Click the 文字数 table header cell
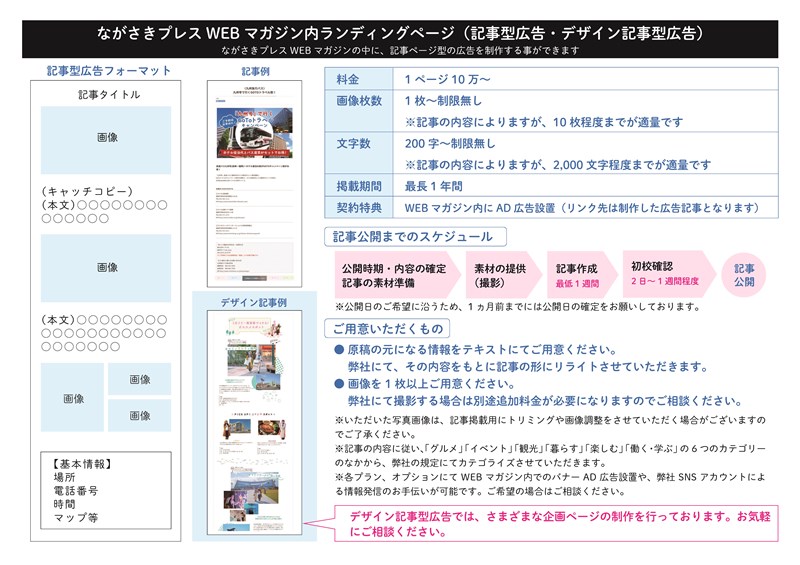The width and height of the screenshot is (800, 565). click(359, 153)
